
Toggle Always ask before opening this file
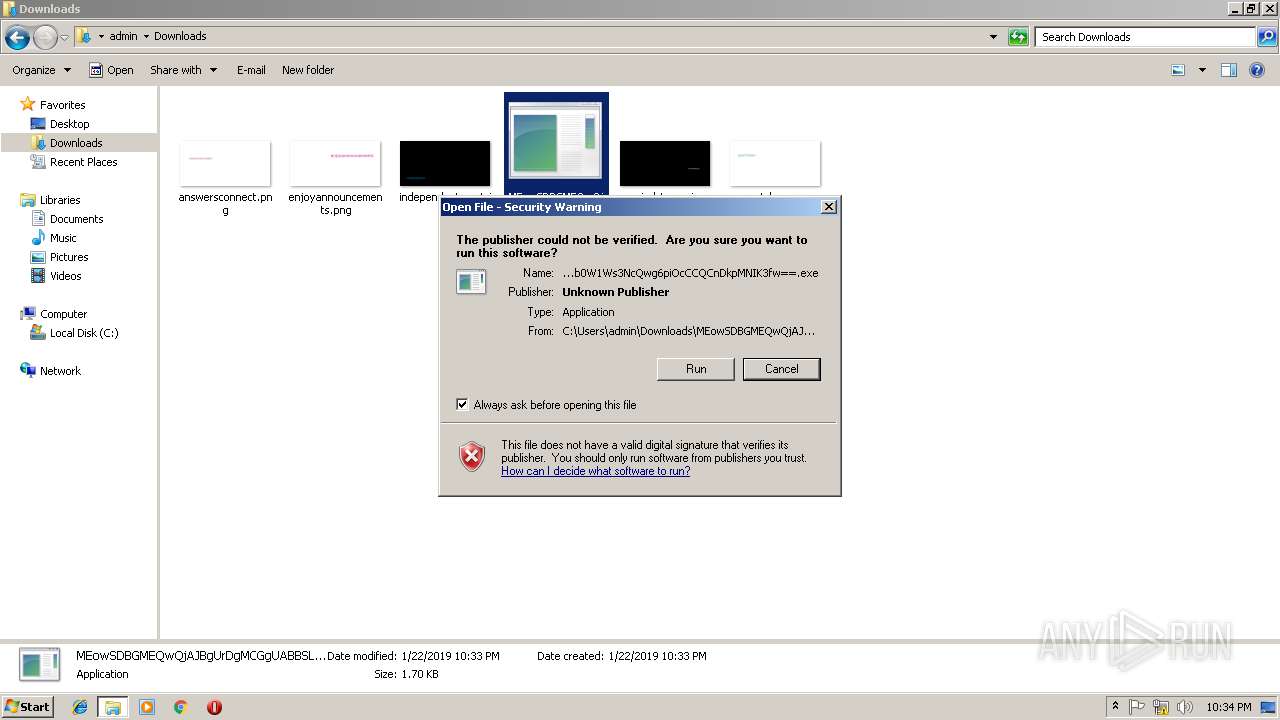coord(462,405)
